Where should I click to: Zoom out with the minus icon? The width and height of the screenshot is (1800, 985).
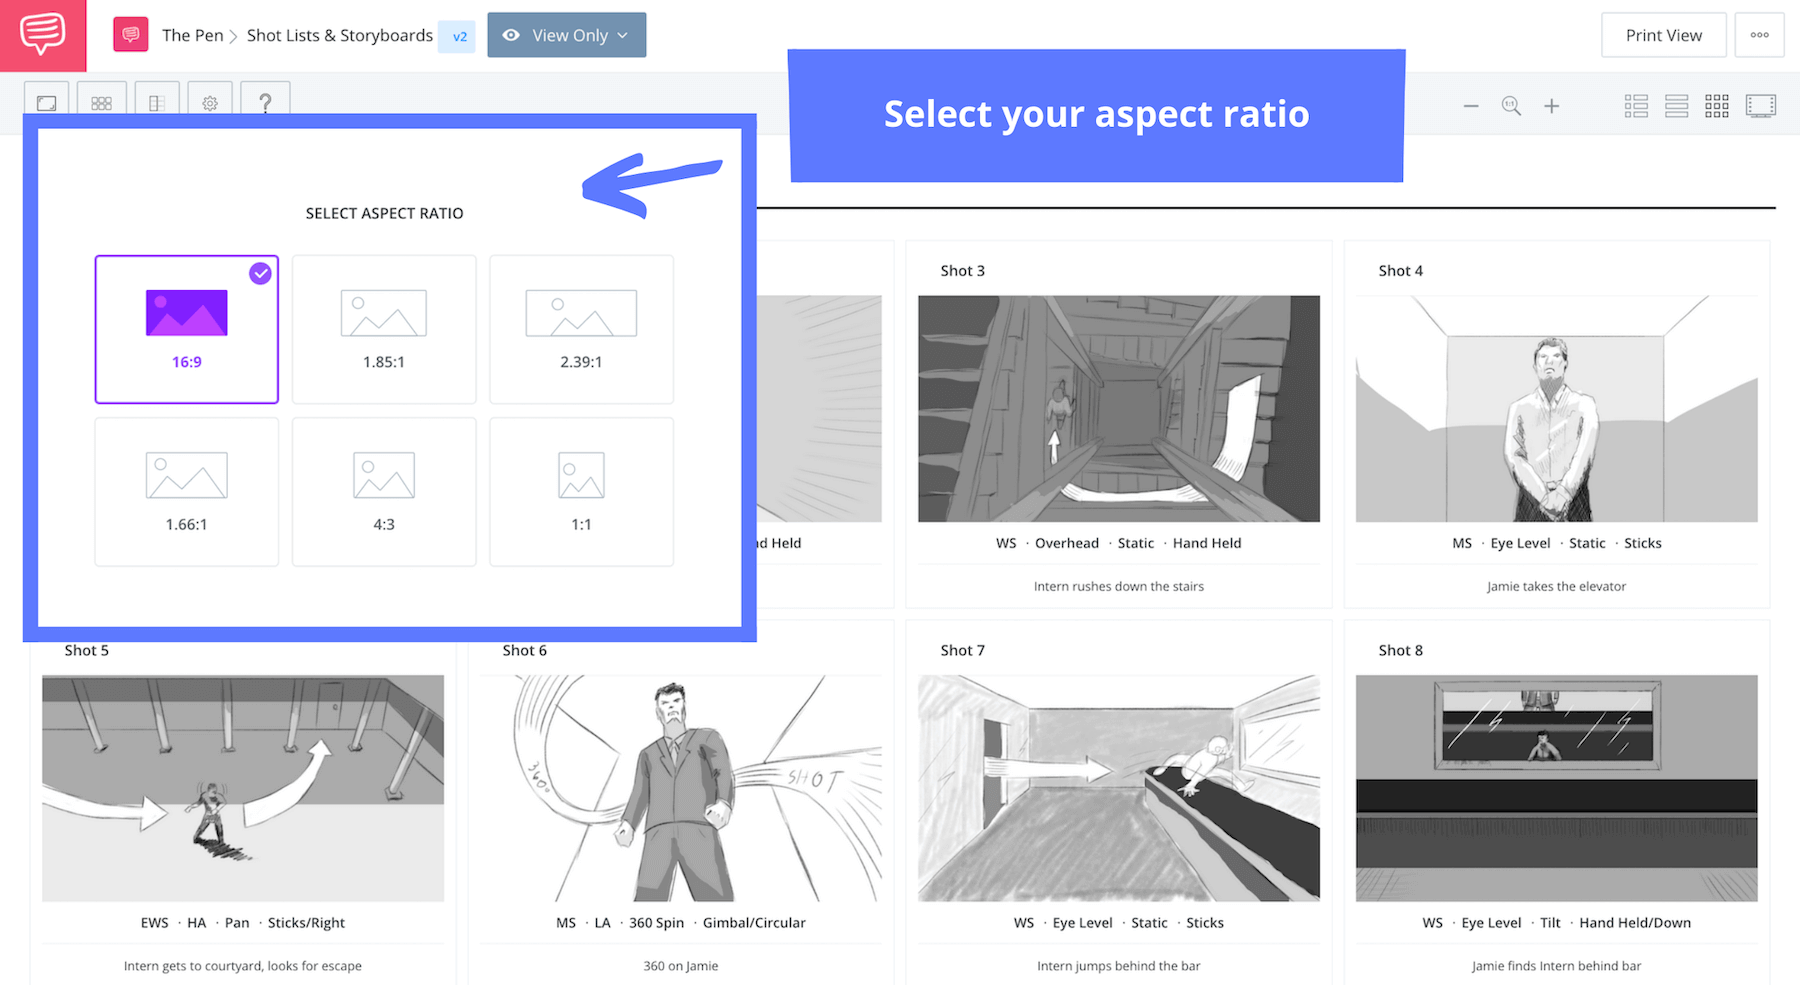(x=1471, y=106)
